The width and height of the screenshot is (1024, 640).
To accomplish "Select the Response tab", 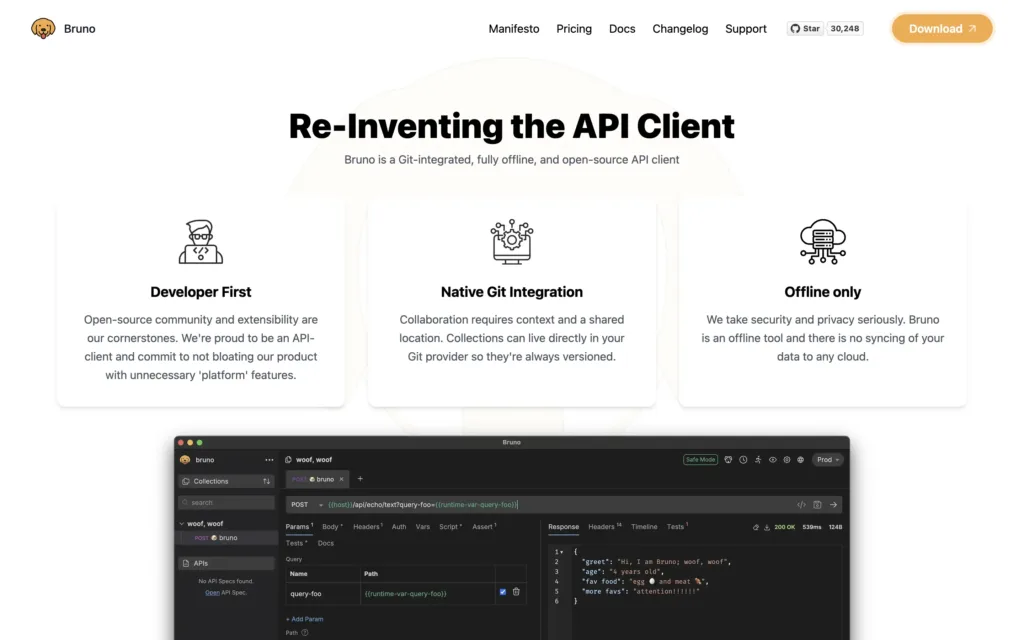I will (564, 527).
